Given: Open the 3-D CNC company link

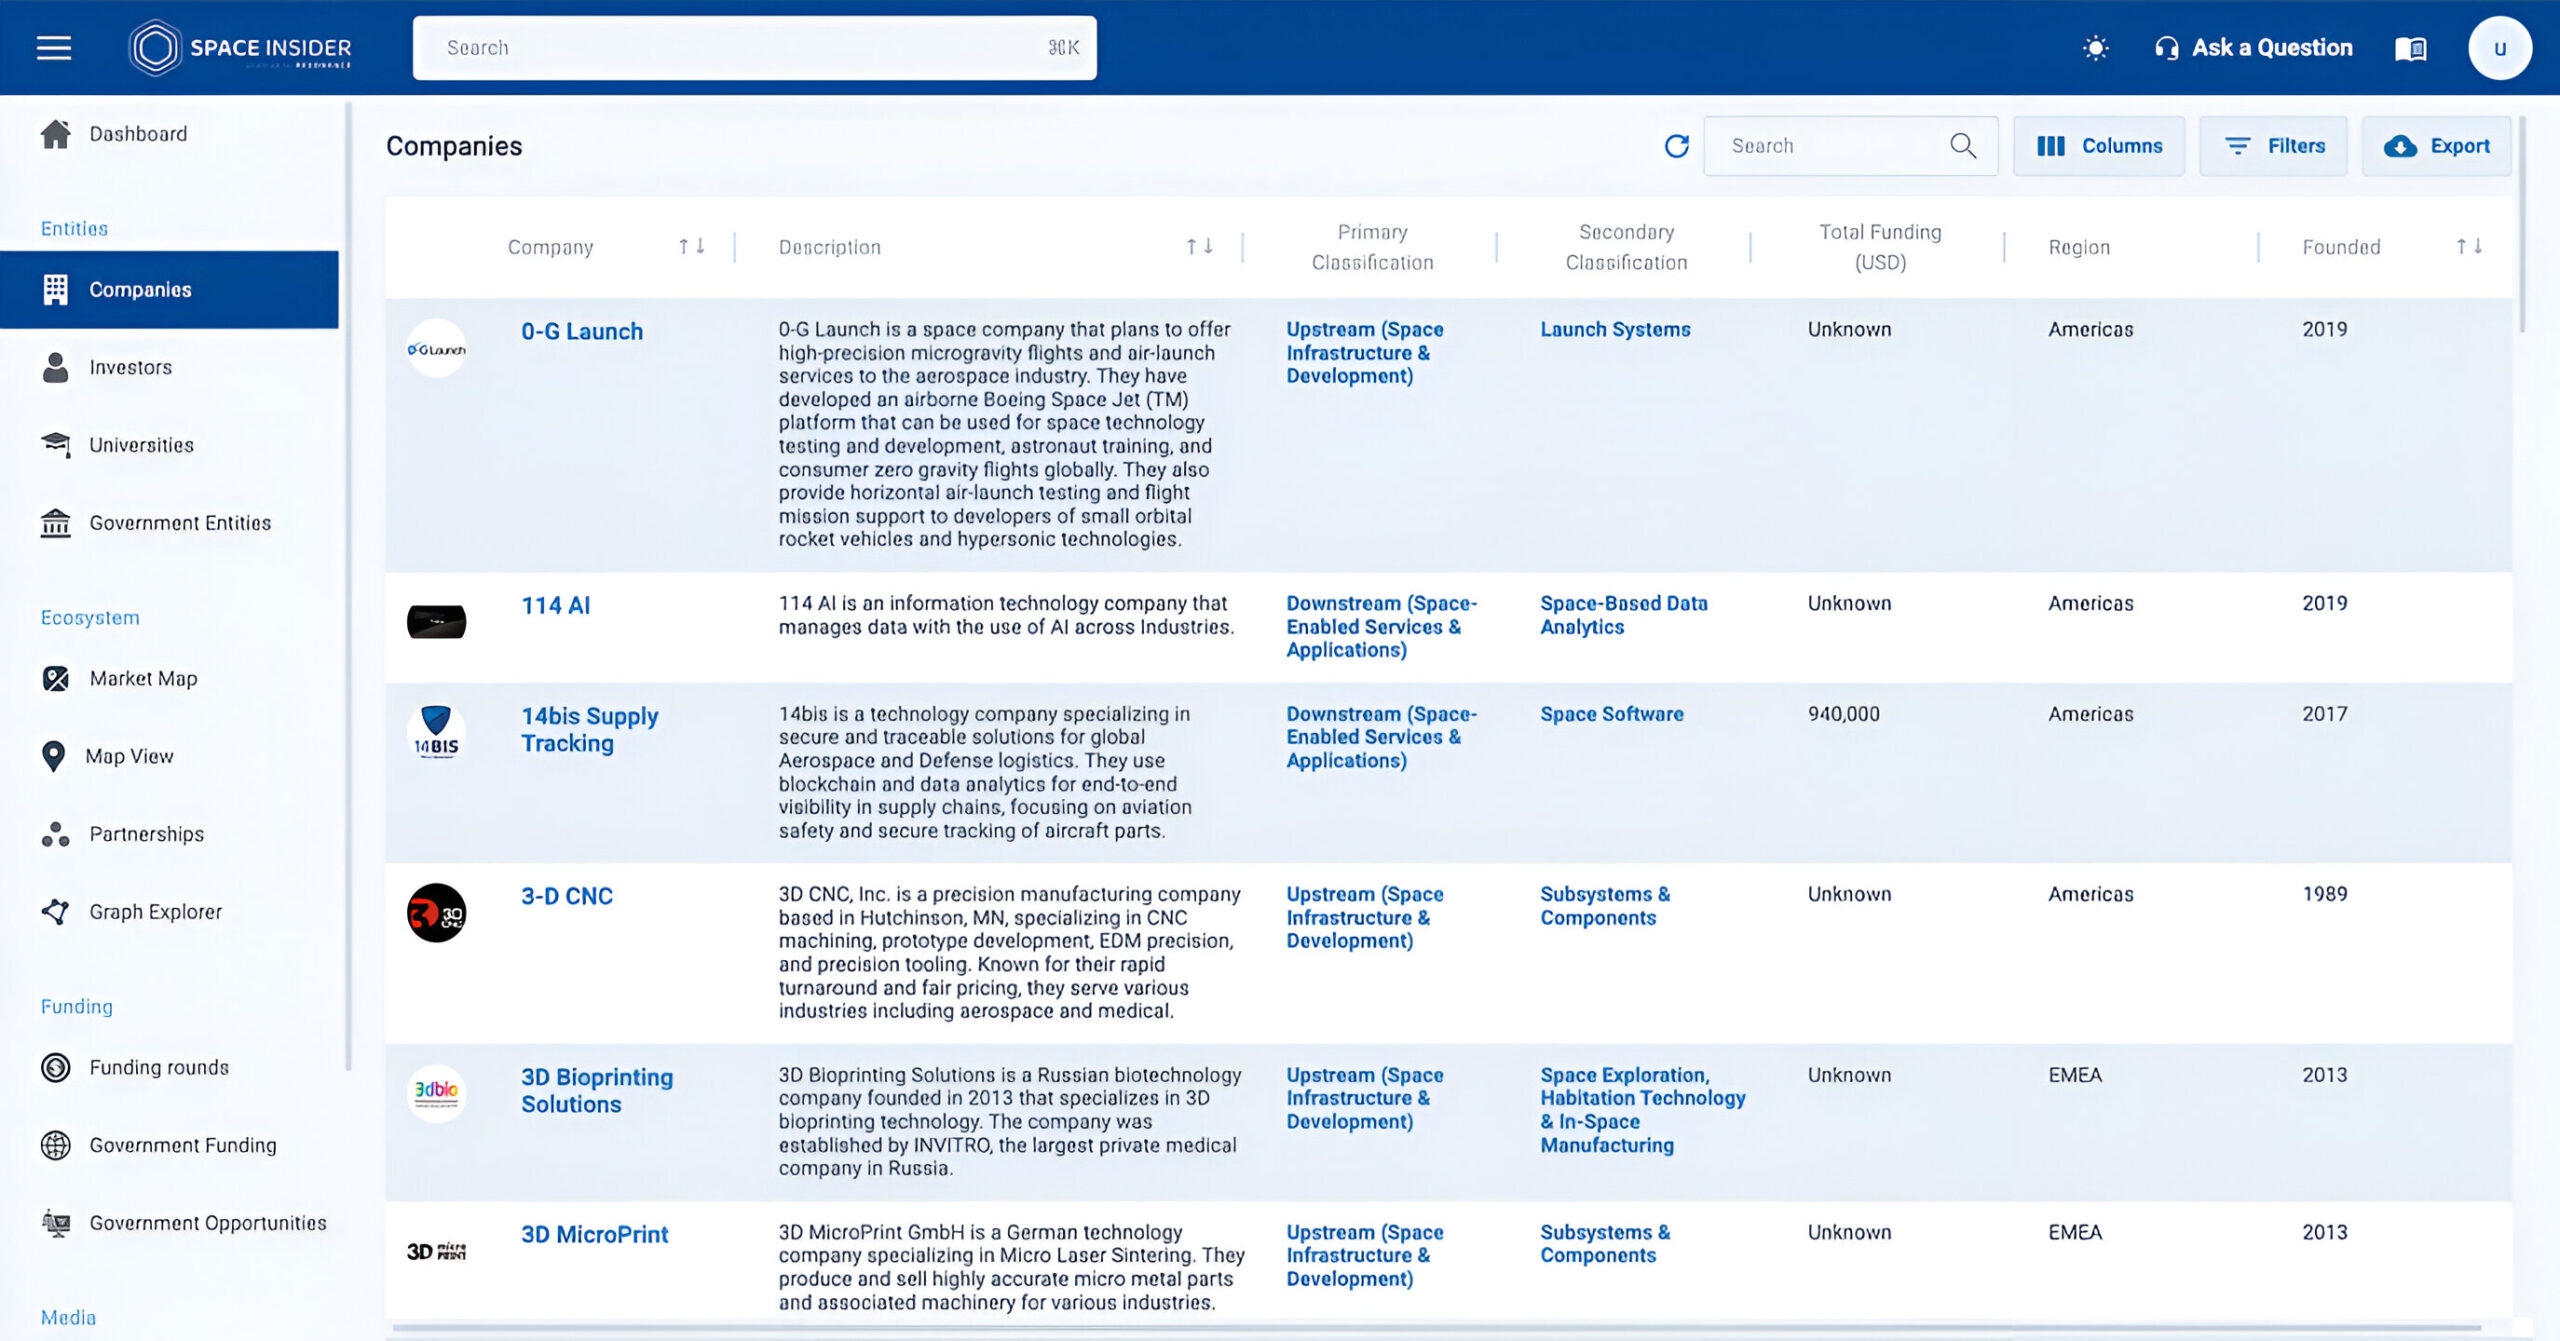Looking at the screenshot, I should 567,896.
